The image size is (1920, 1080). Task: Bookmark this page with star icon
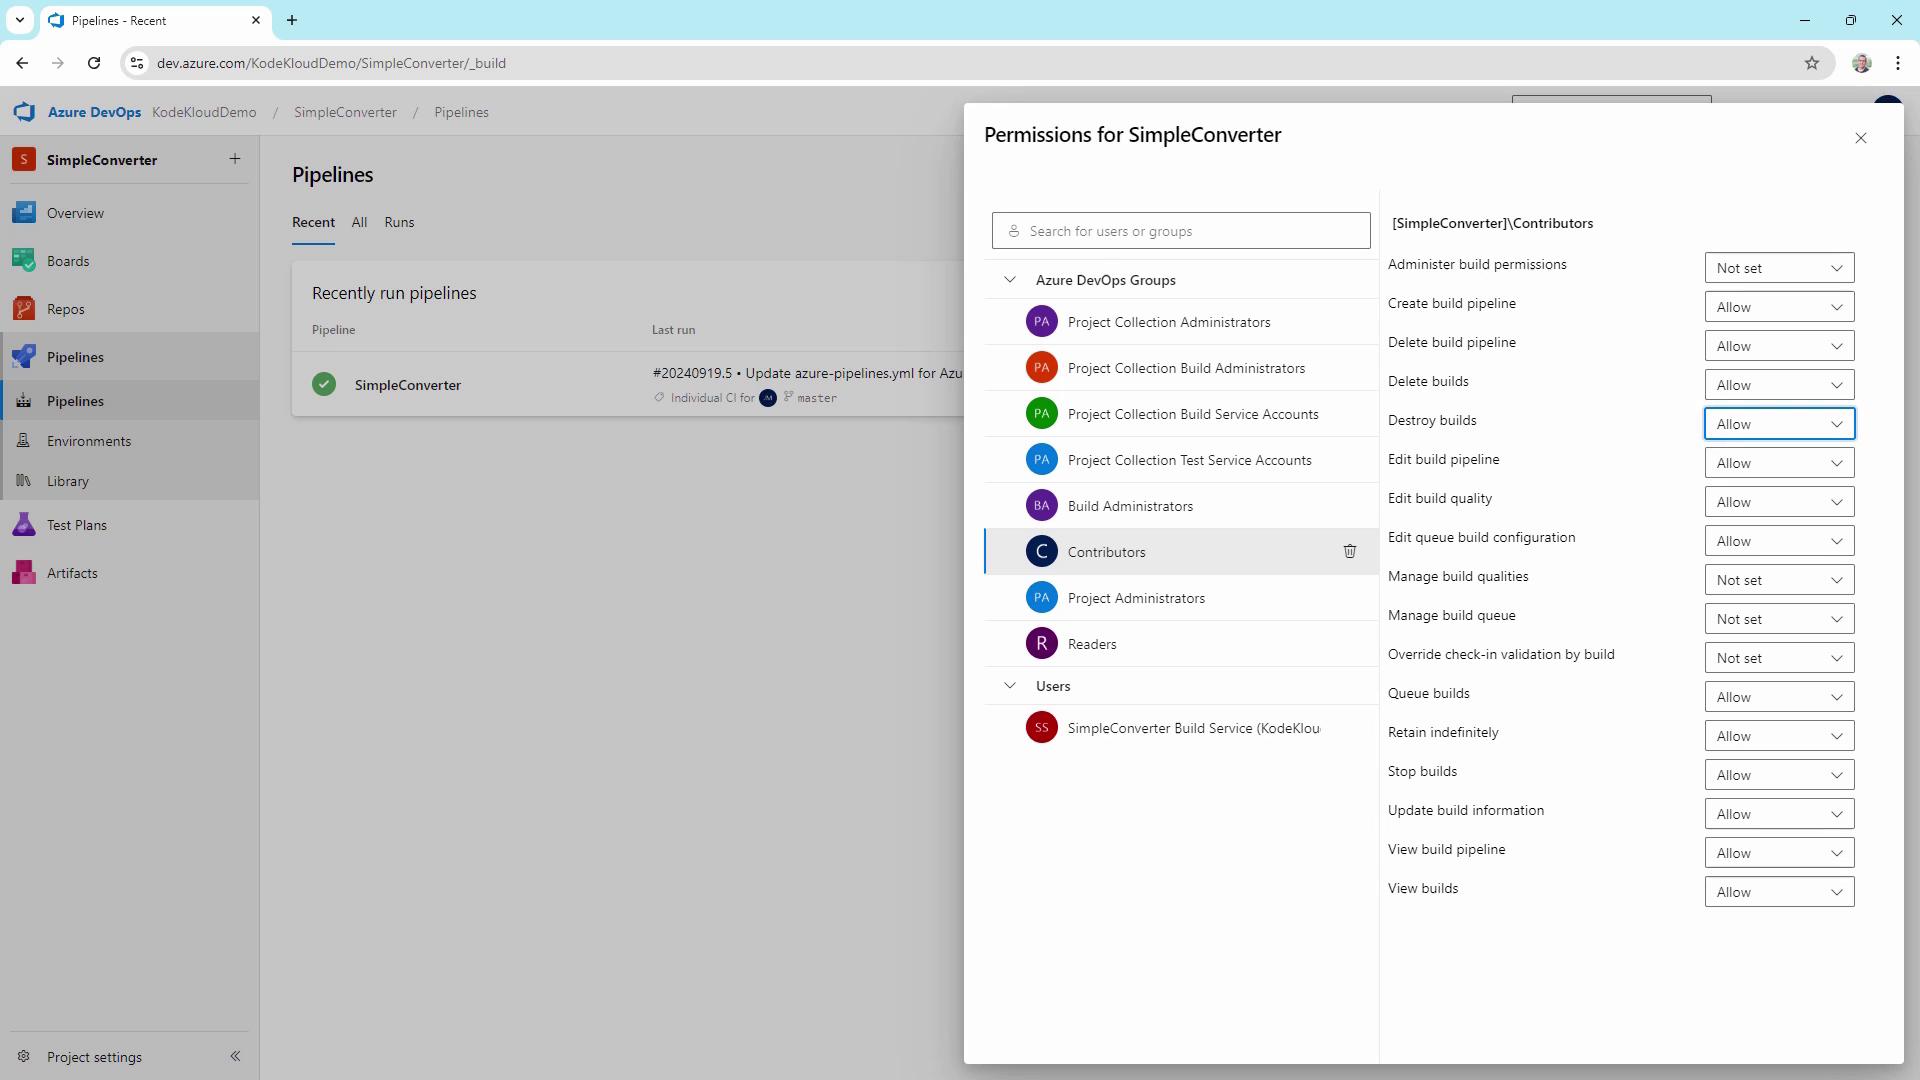[x=1812, y=63]
